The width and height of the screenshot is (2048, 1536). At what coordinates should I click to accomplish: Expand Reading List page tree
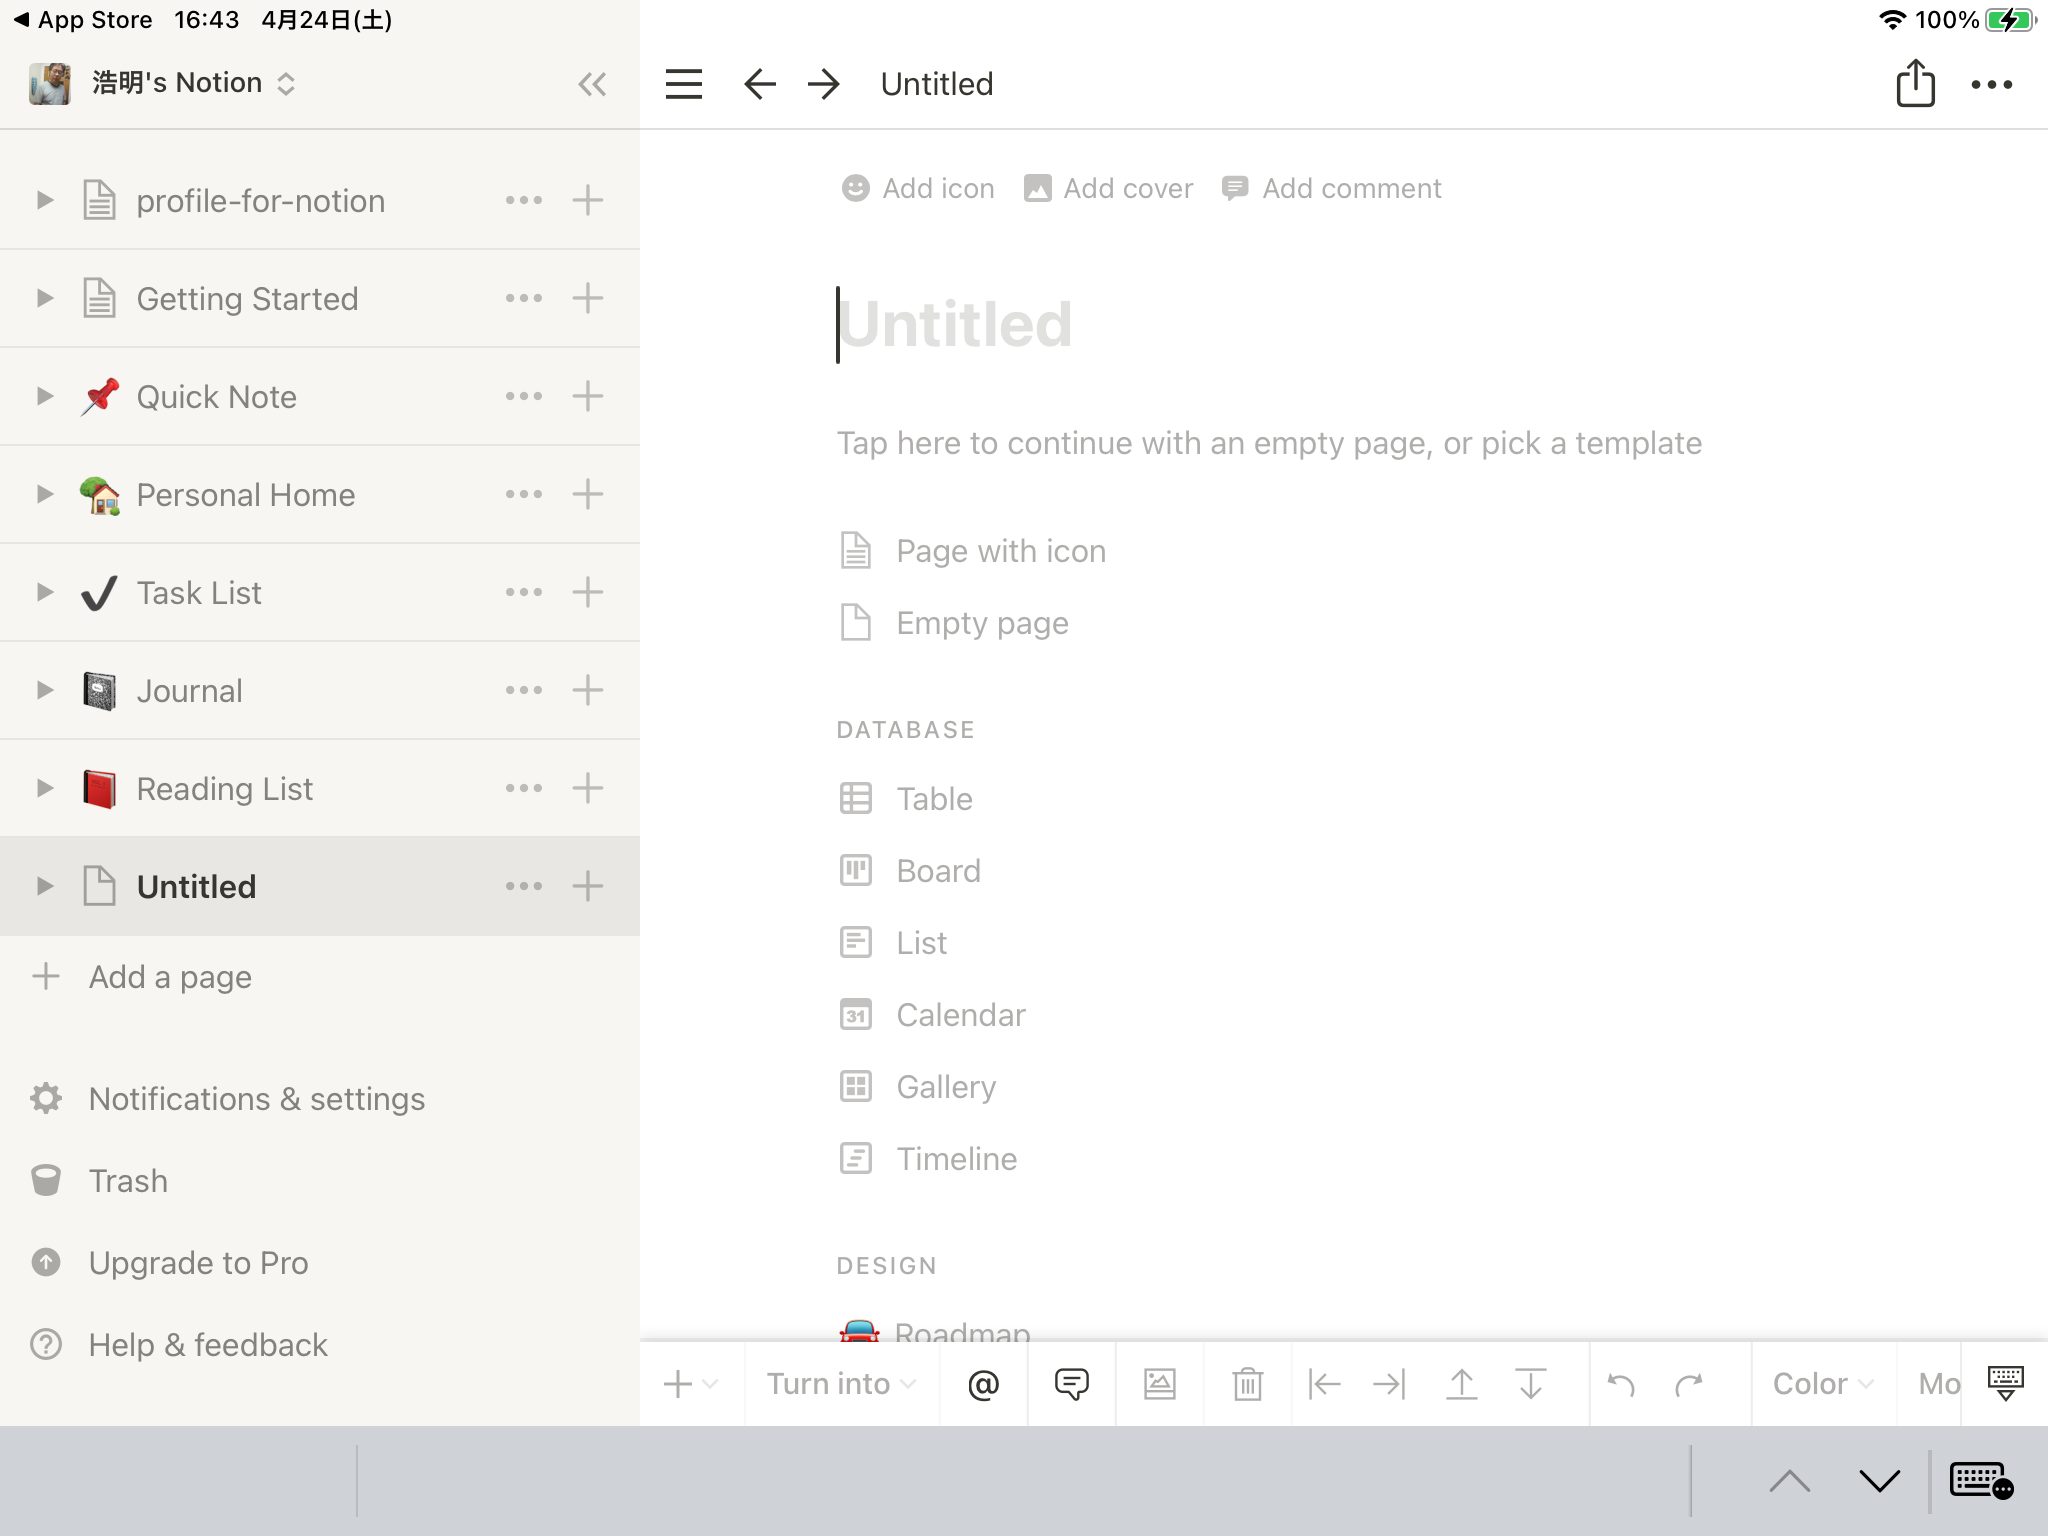pyautogui.click(x=45, y=788)
